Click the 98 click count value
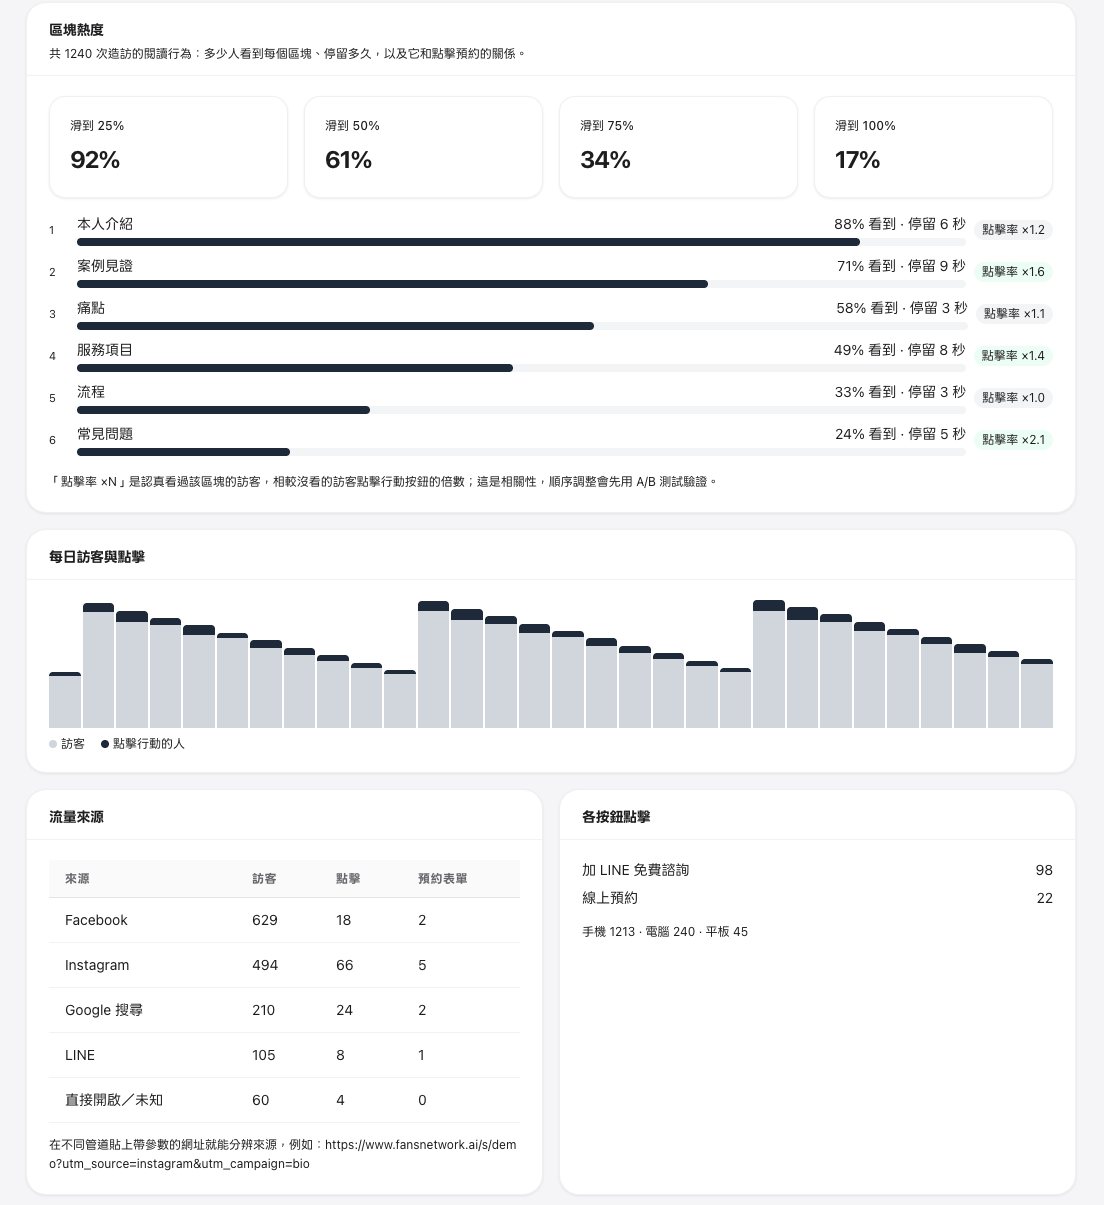The width and height of the screenshot is (1104, 1205). pyautogui.click(x=1044, y=870)
